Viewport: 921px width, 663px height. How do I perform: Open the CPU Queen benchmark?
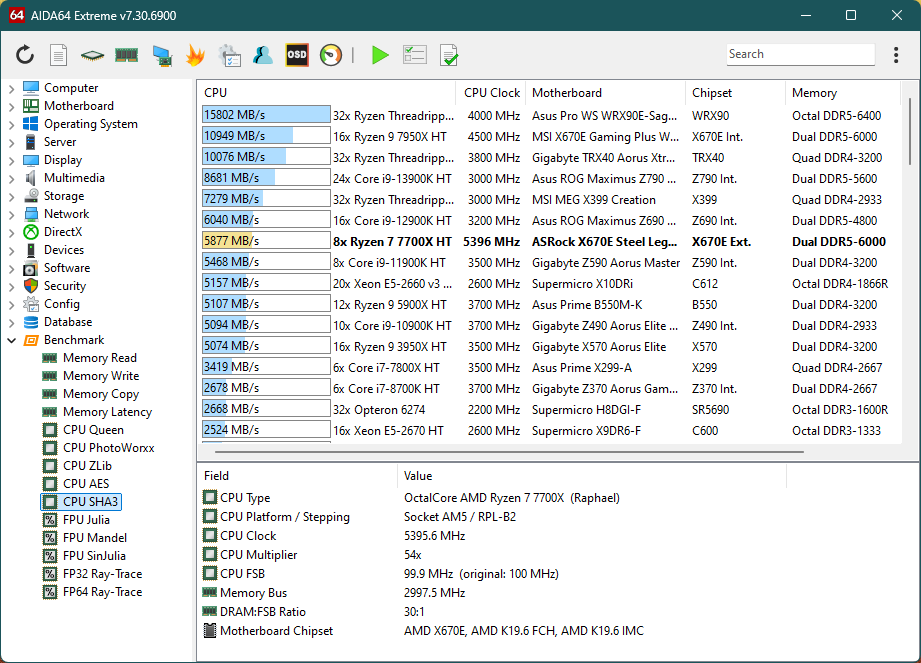coord(93,430)
